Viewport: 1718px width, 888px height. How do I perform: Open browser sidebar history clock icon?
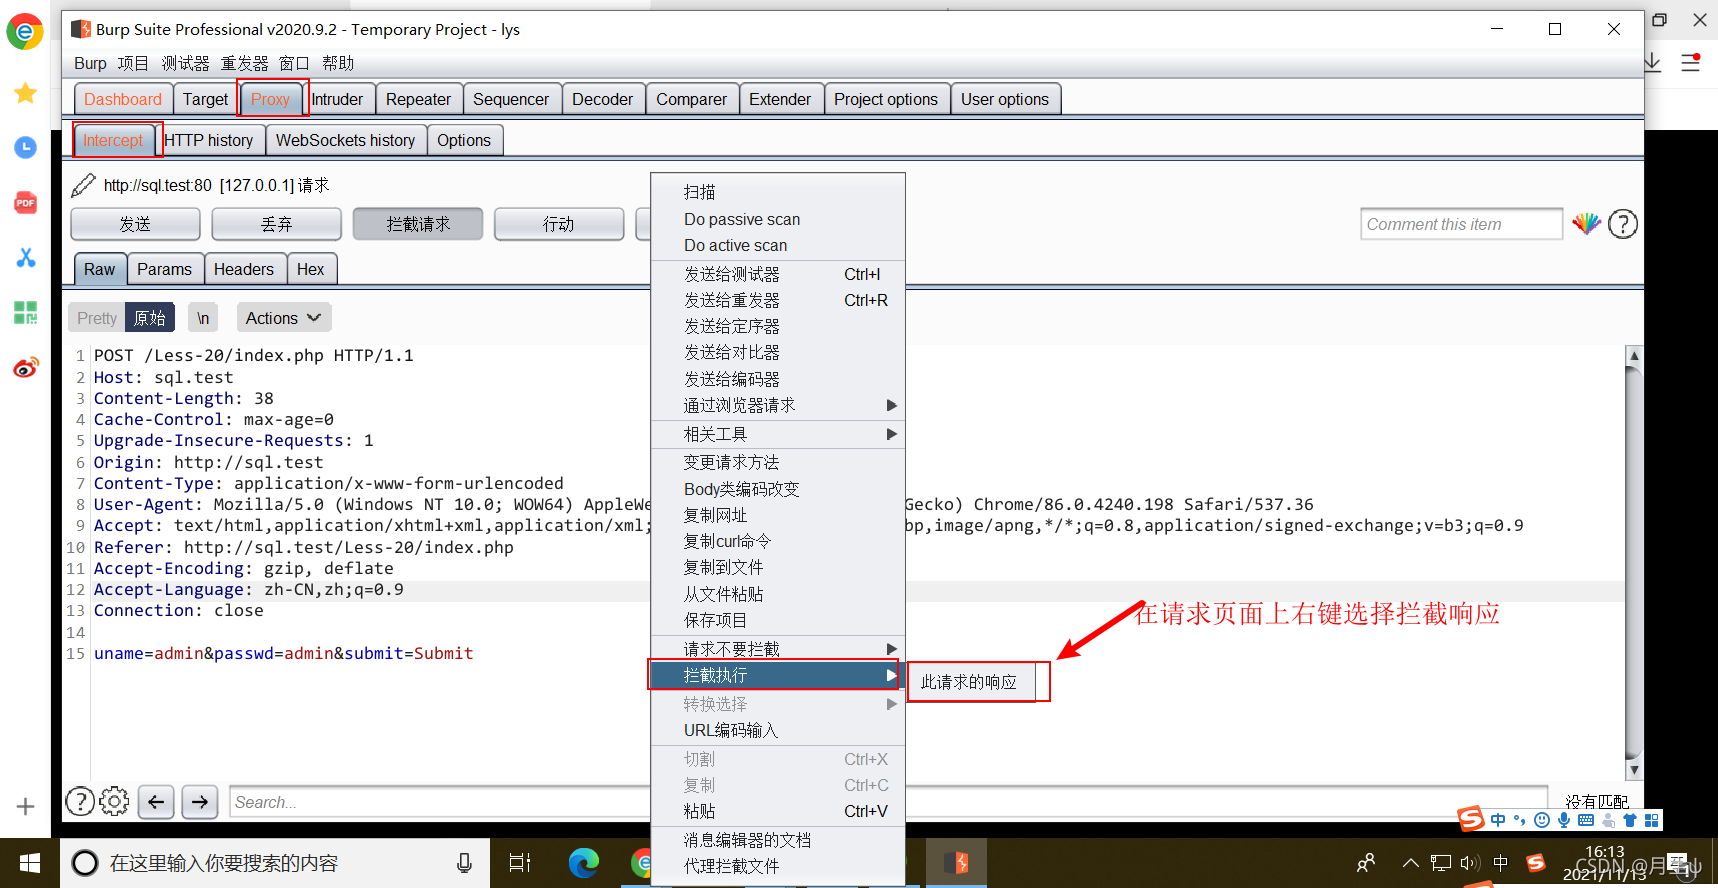pos(26,148)
